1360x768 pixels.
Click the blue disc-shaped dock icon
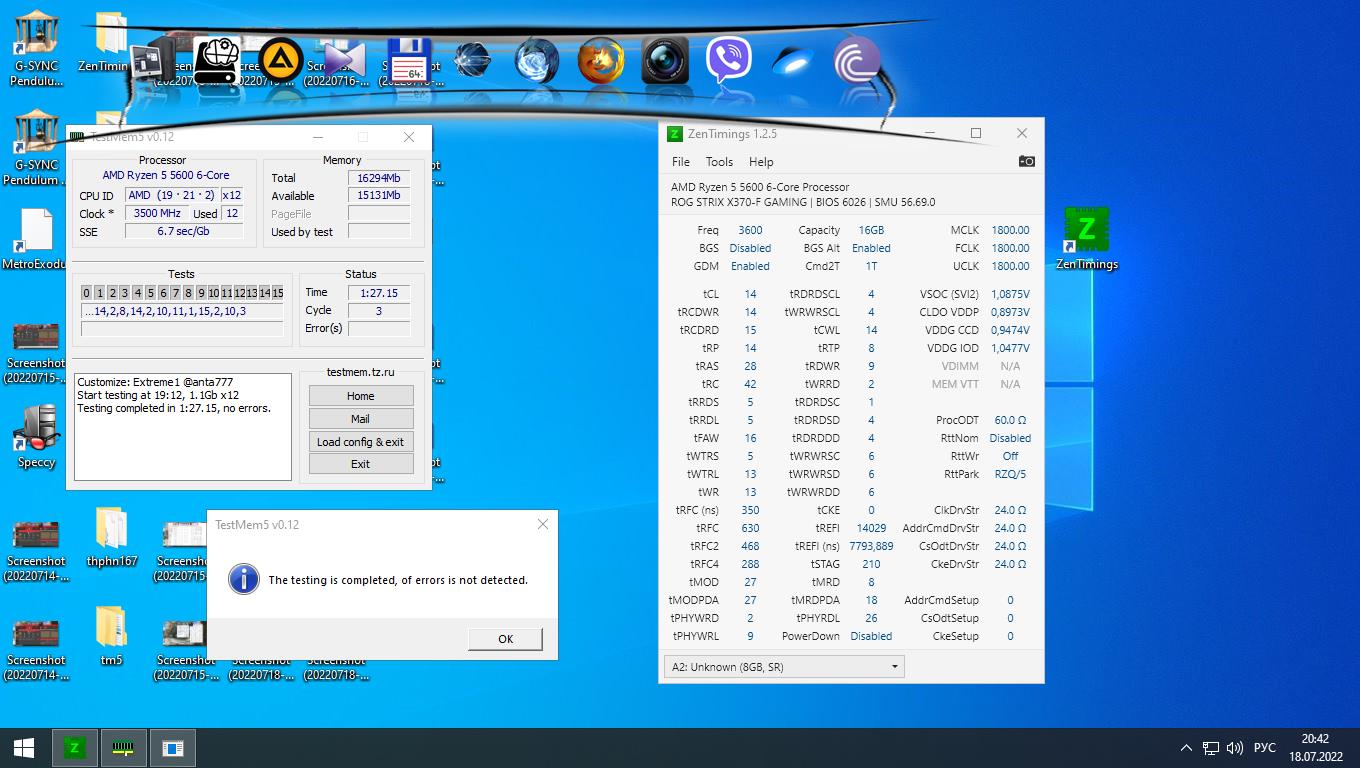pyautogui.click(x=793, y=60)
